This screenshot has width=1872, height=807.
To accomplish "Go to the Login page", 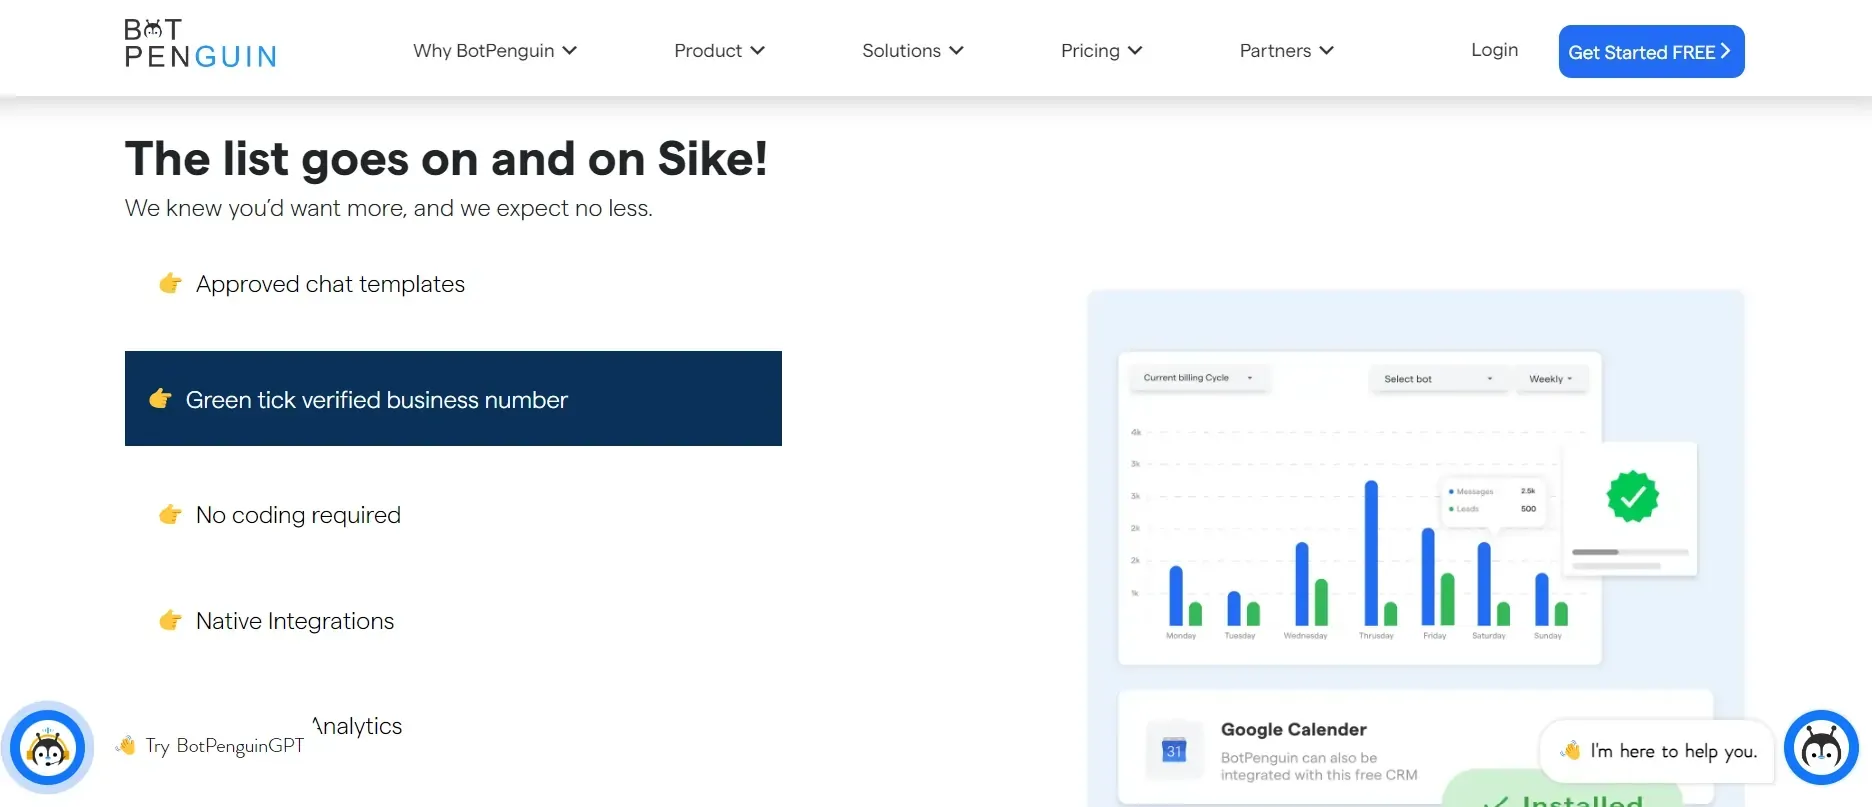I will [x=1494, y=50].
